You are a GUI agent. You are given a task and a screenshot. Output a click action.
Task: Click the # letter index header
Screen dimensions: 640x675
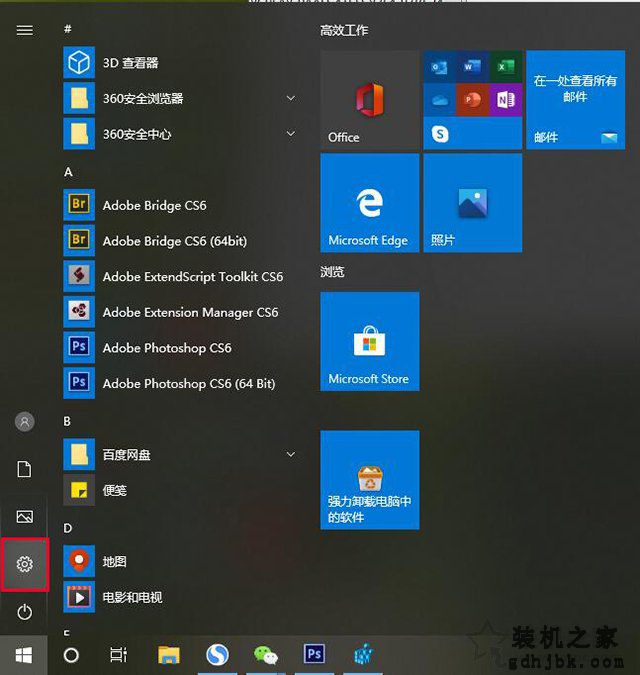(x=68, y=29)
